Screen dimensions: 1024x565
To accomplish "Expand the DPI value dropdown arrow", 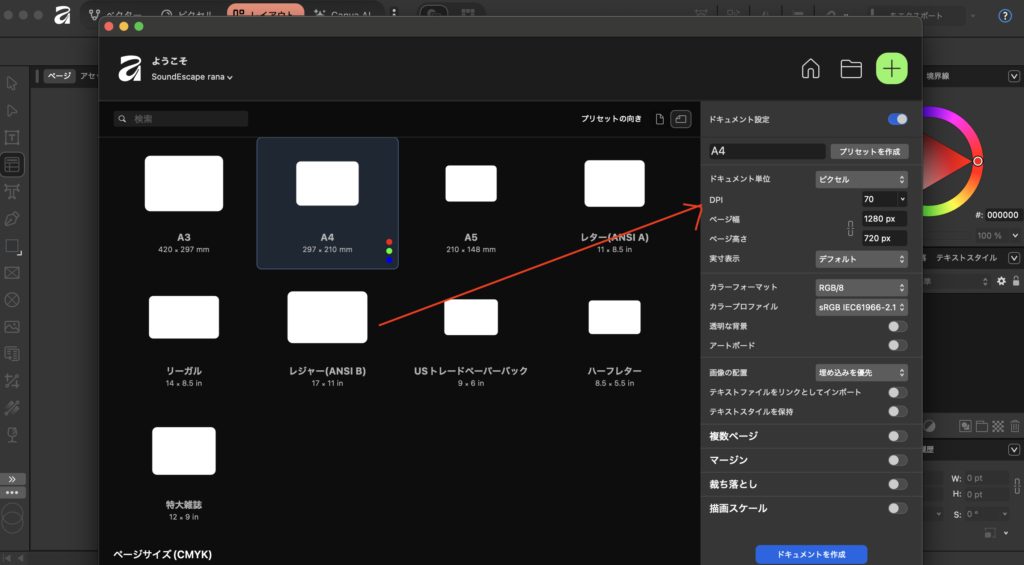I will [902, 199].
